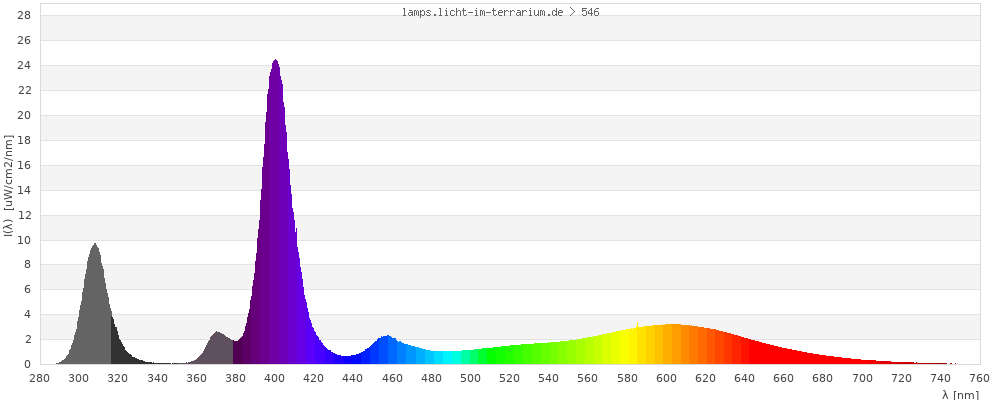Select the green region near 520 nm
The image size is (1000, 400).
[x=509, y=356]
